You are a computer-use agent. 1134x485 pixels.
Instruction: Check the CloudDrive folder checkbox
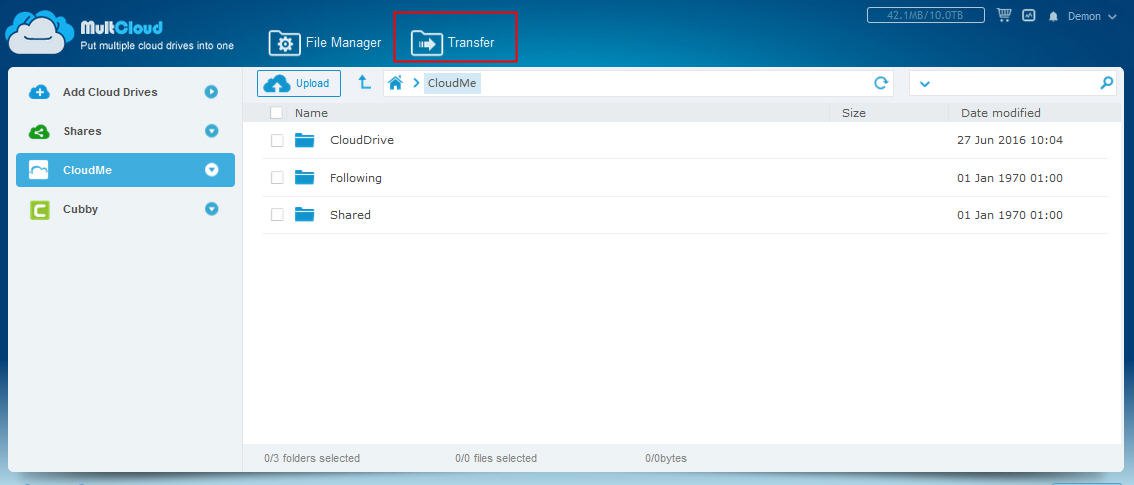click(277, 140)
